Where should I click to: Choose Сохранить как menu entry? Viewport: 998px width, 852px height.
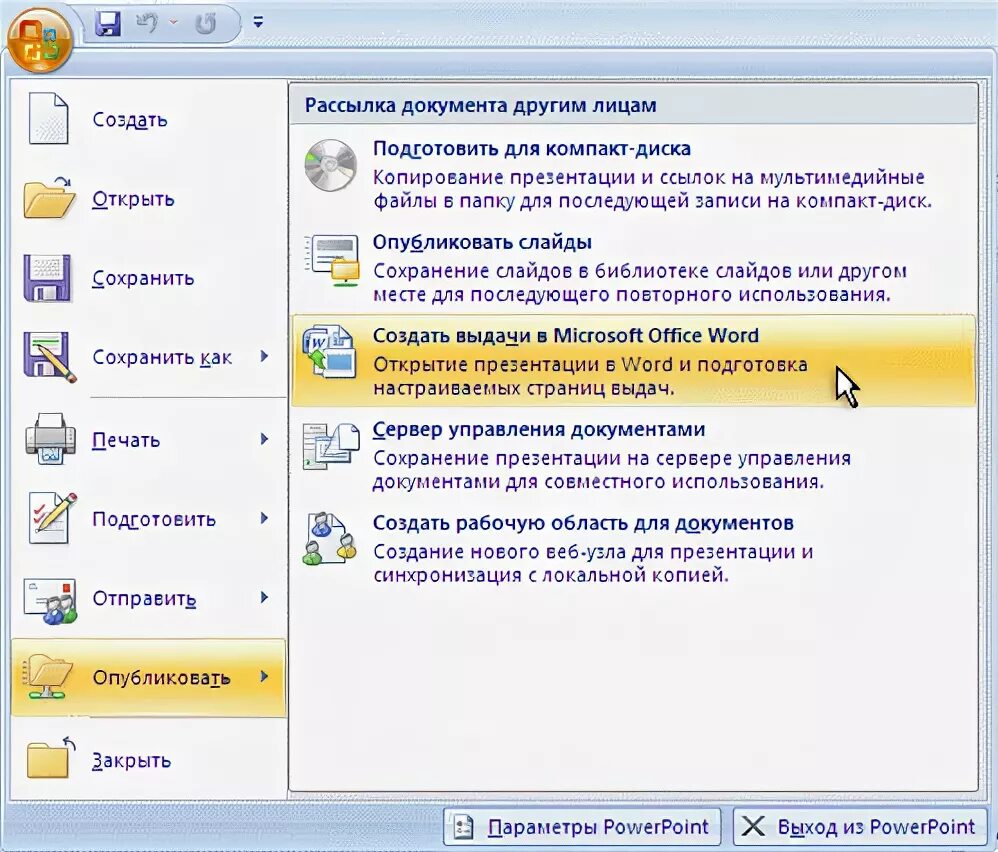point(148,357)
